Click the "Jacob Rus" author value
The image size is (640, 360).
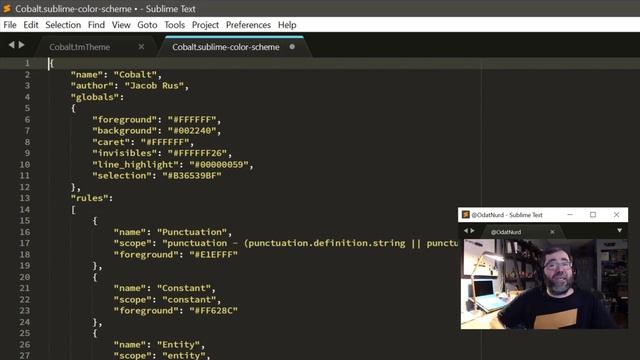click(154, 86)
